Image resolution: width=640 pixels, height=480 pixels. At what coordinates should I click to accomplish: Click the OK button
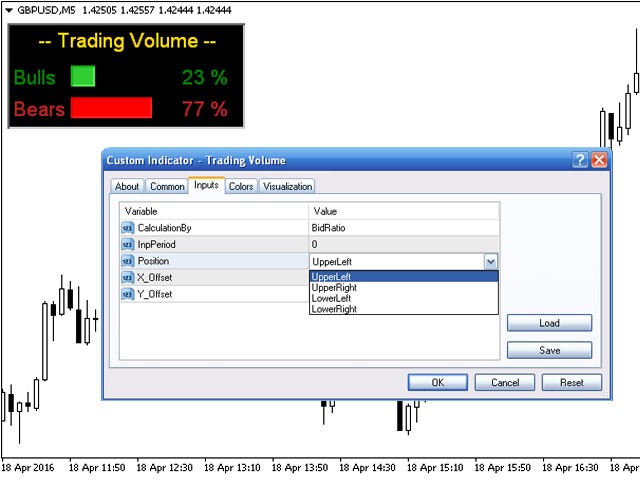(x=438, y=382)
